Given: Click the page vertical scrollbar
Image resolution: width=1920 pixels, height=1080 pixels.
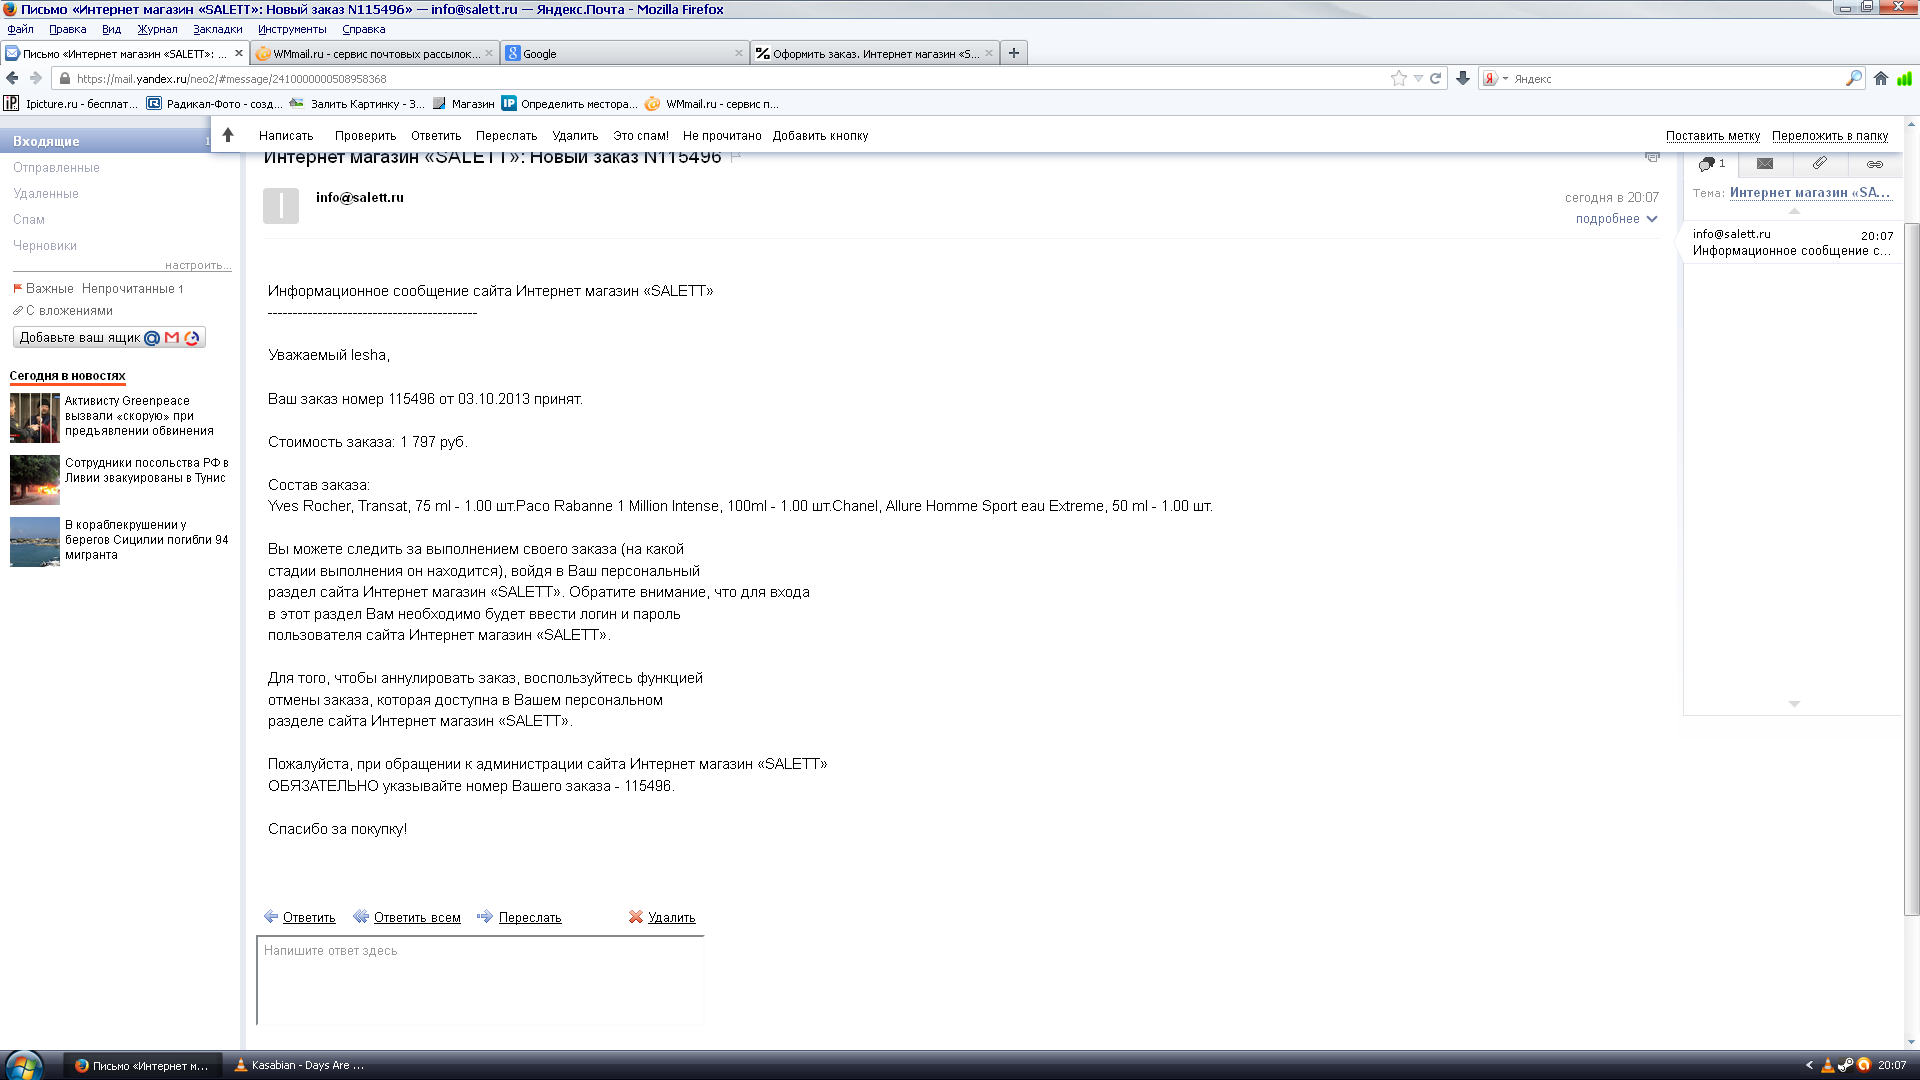Looking at the screenshot, I should [1911, 570].
